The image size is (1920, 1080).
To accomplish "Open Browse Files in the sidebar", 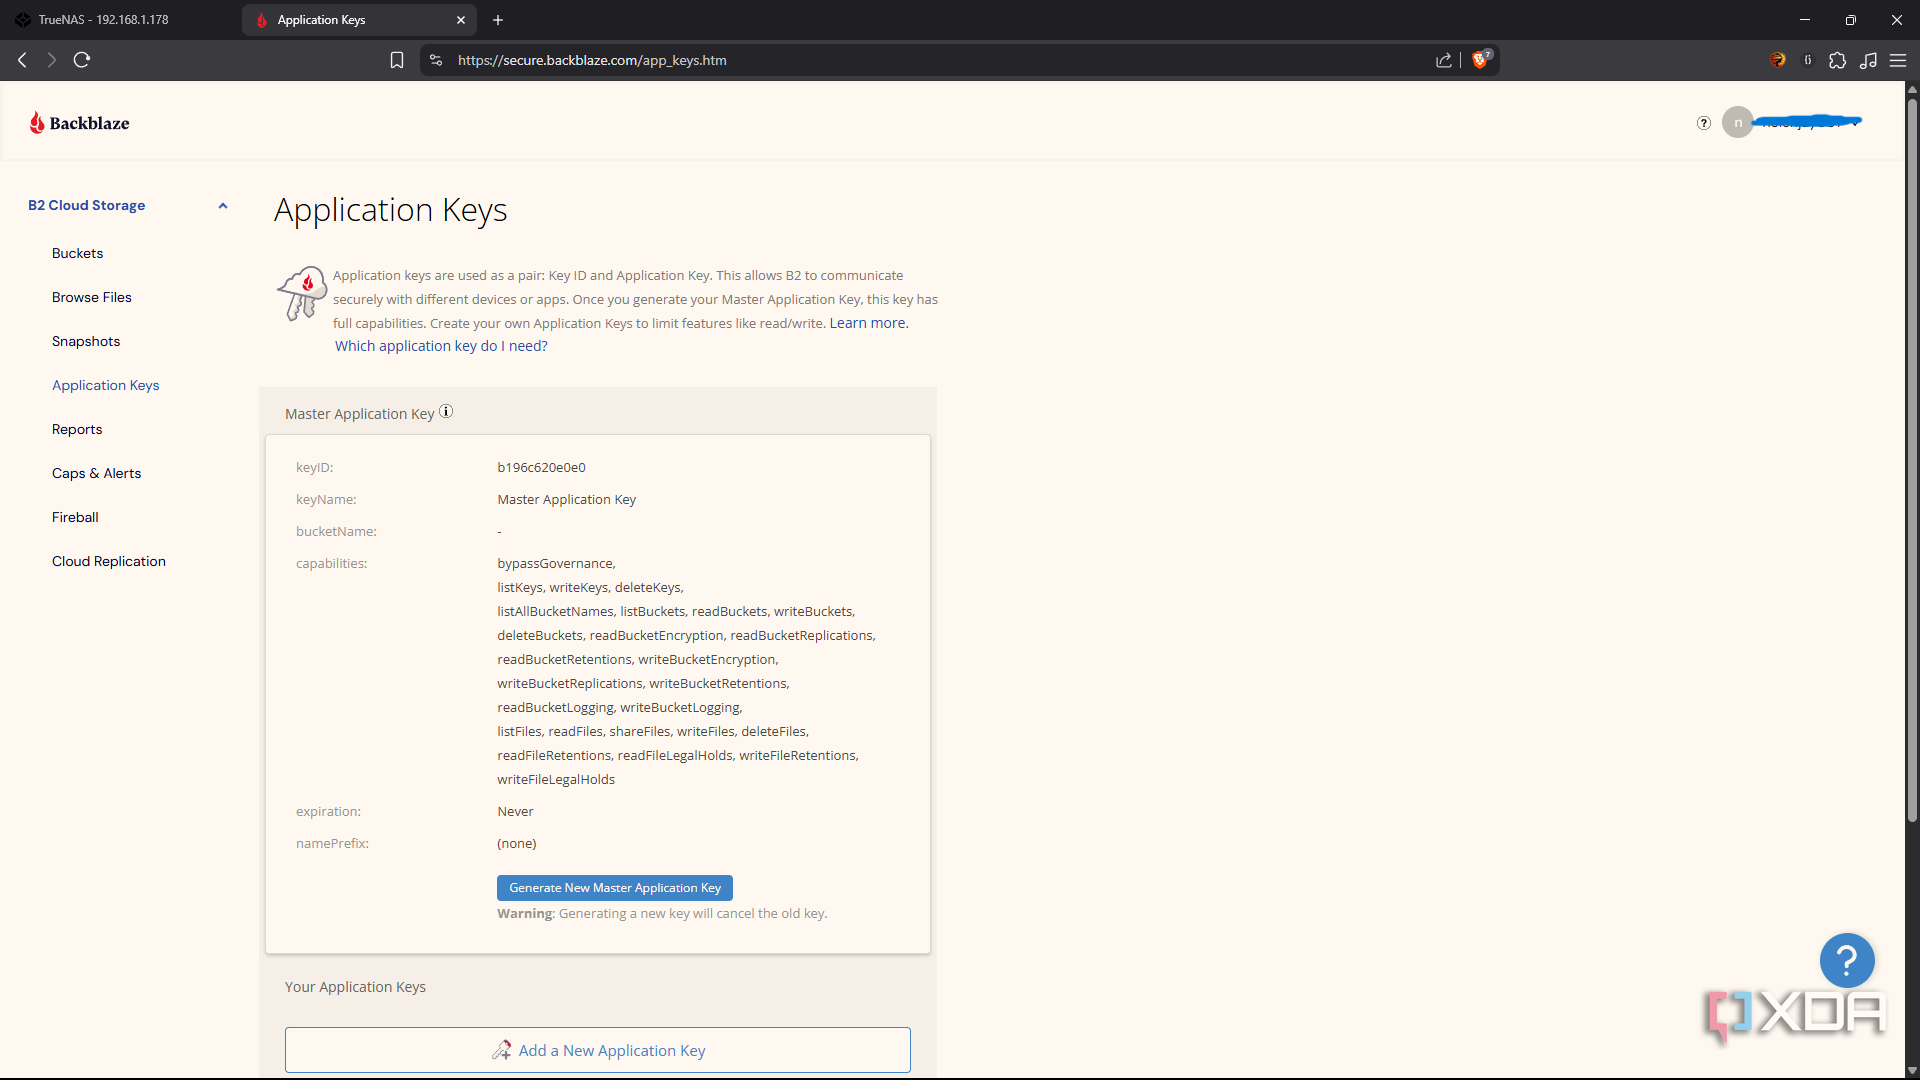I will coord(92,297).
